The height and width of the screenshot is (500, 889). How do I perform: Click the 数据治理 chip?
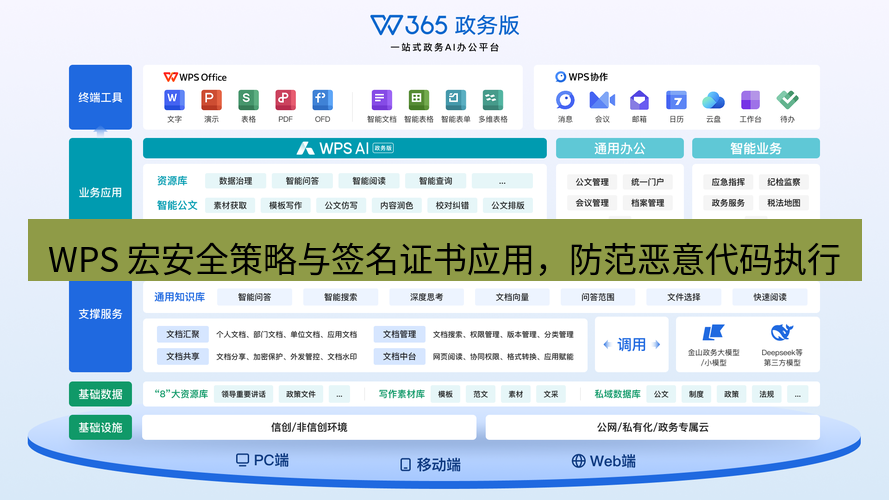235,181
